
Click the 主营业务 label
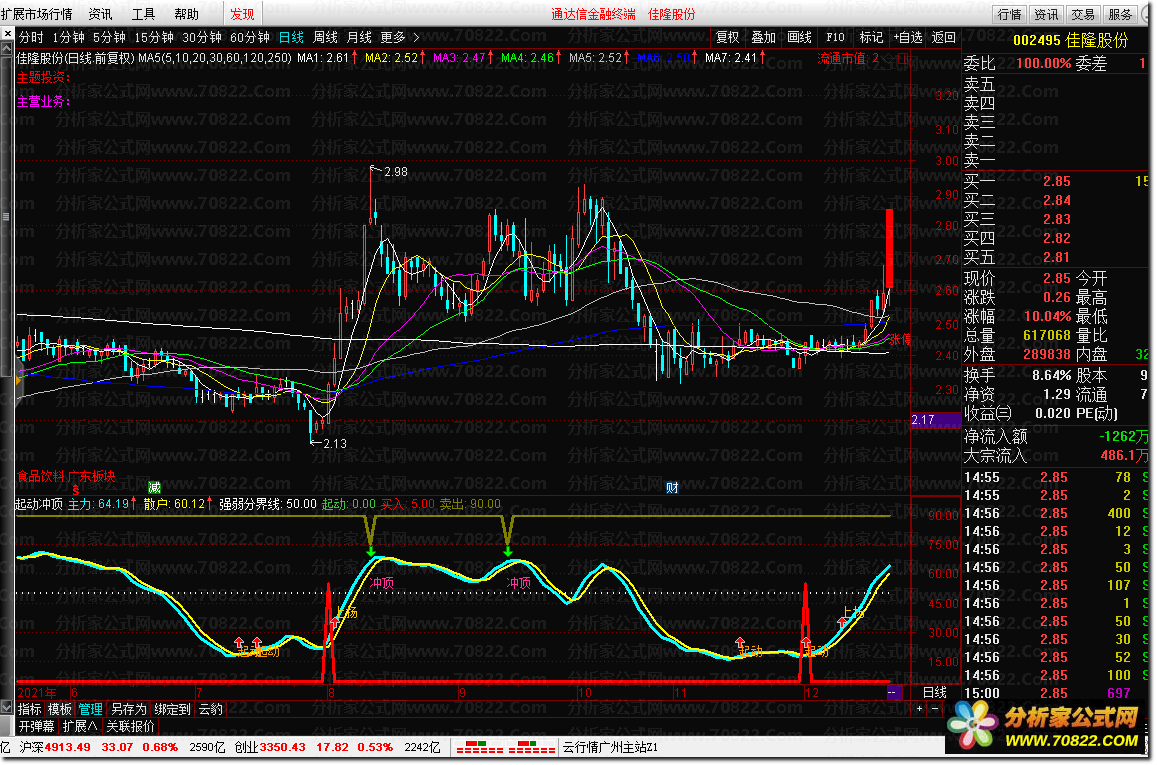(43, 101)
